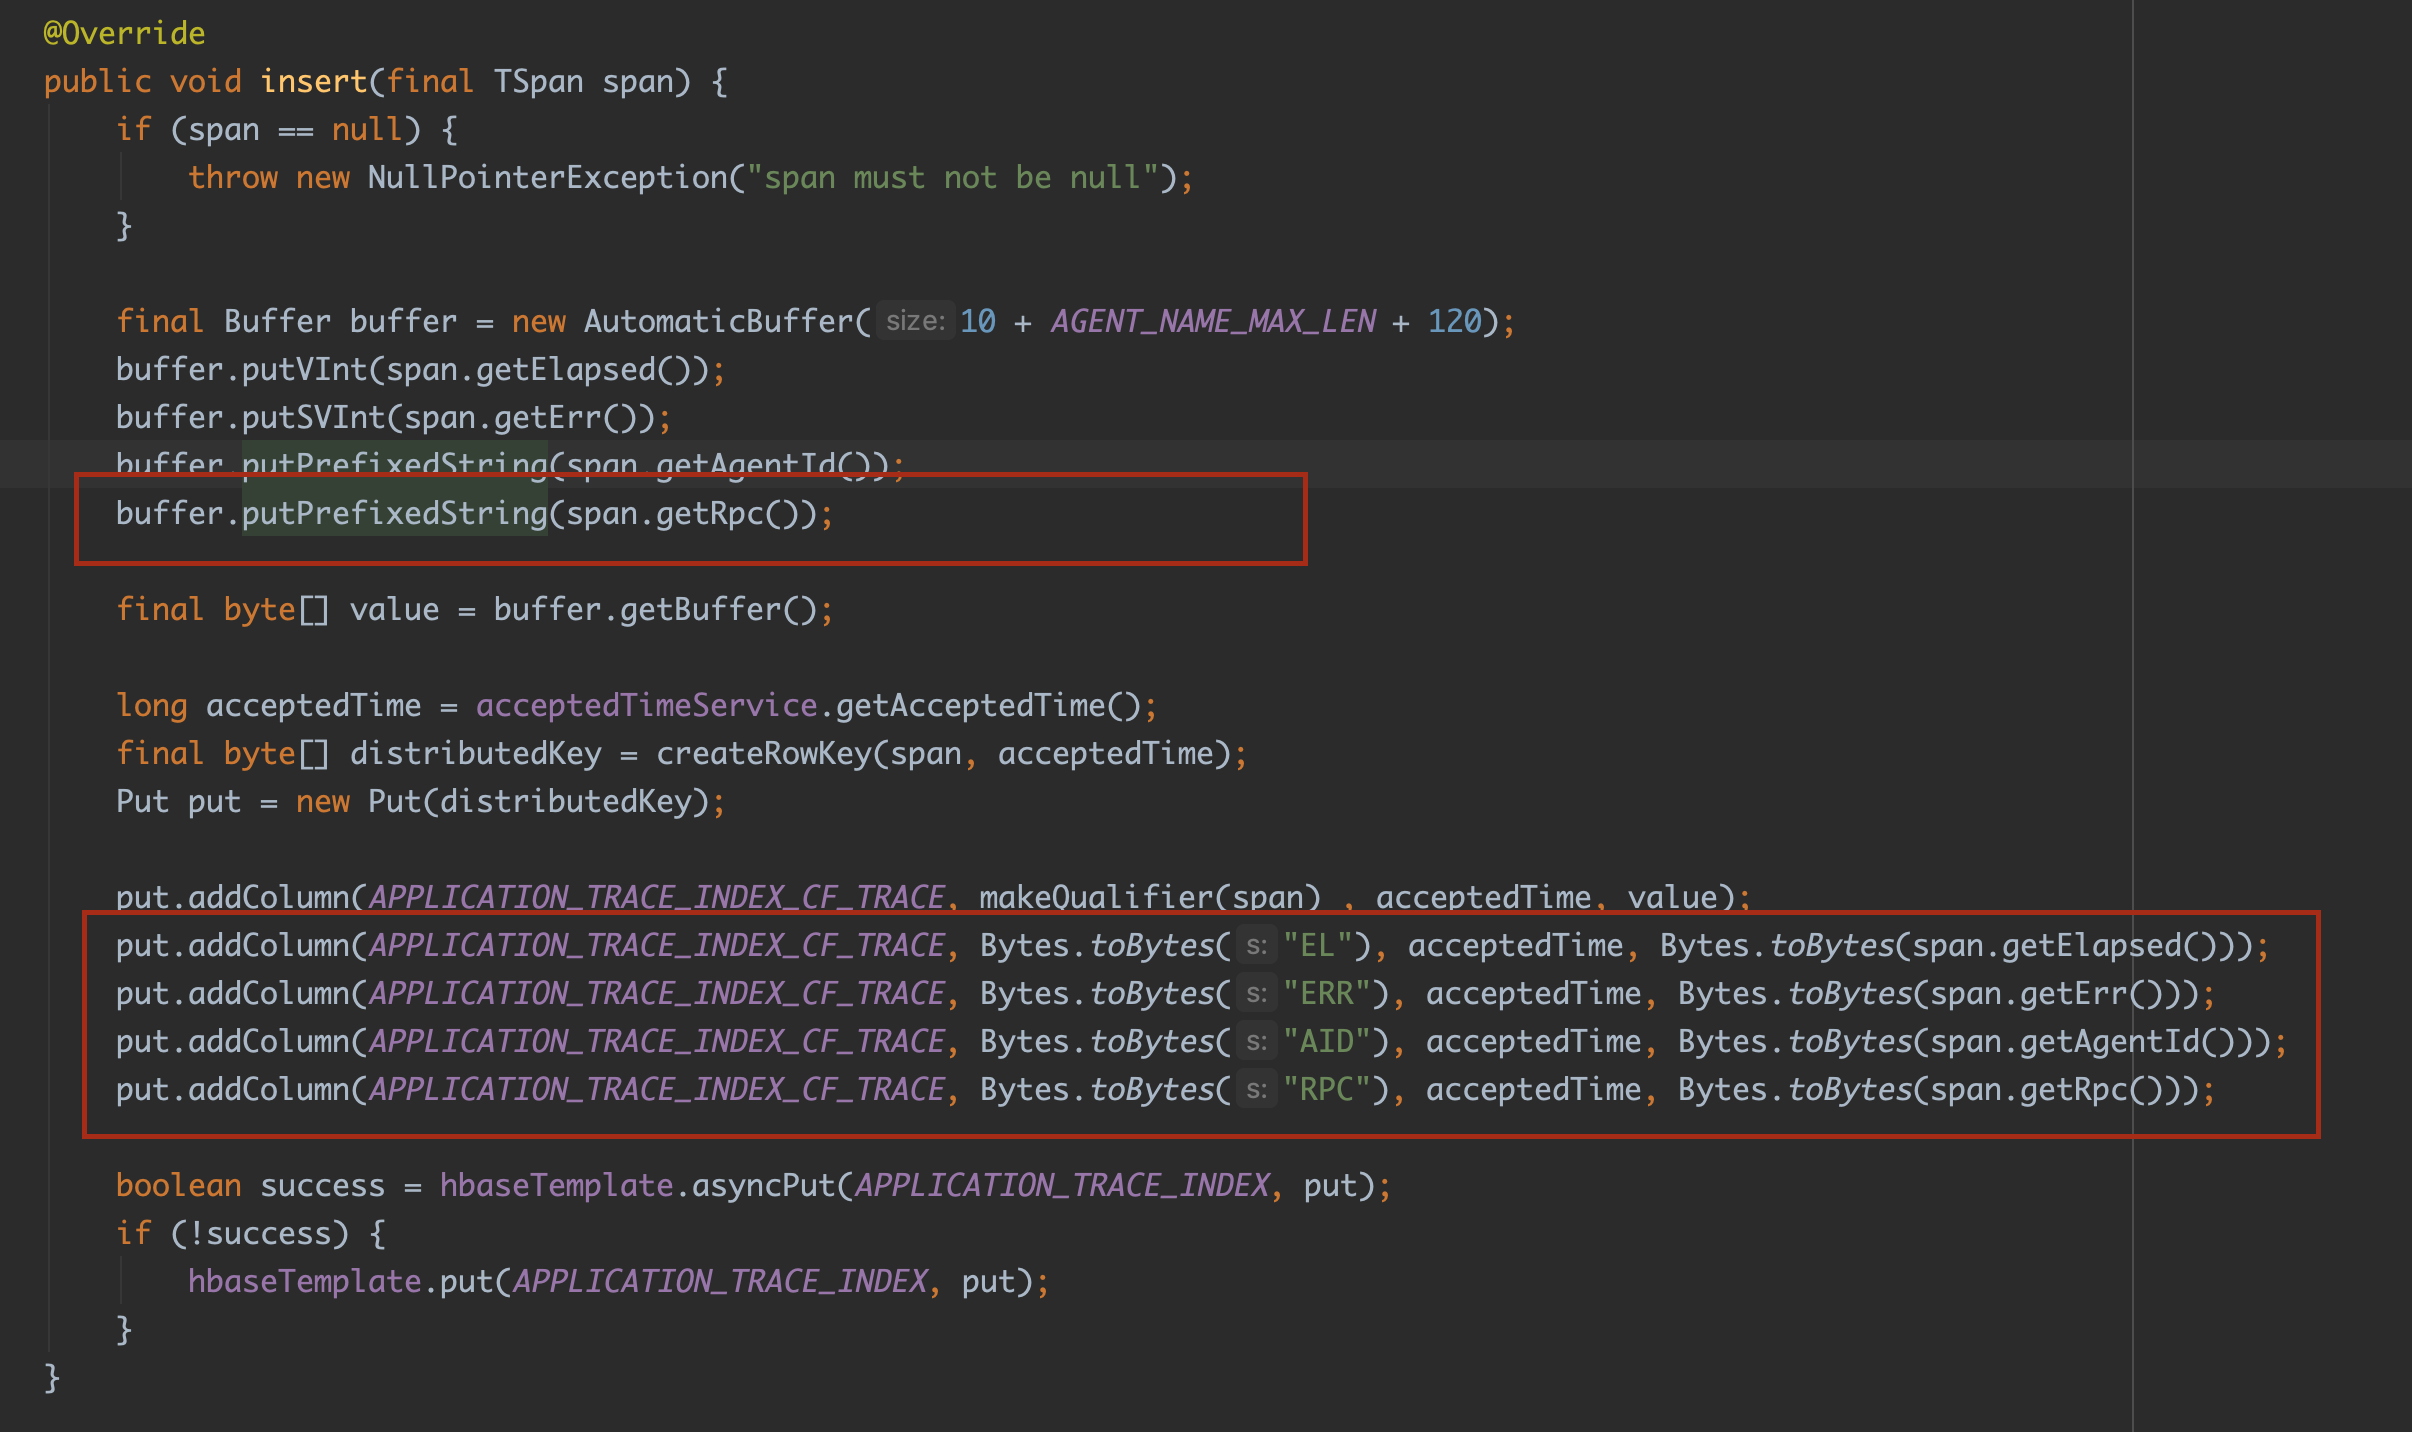Image resolution: width=2412 pixels, height=1432 pixels.
Task: Click the @Override annotation
Action: coord(124,33)
